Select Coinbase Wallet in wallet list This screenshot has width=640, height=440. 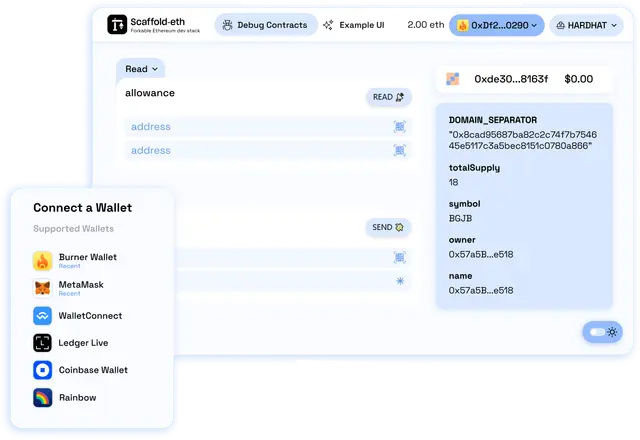pyautogui.click(x=80, y=370)
